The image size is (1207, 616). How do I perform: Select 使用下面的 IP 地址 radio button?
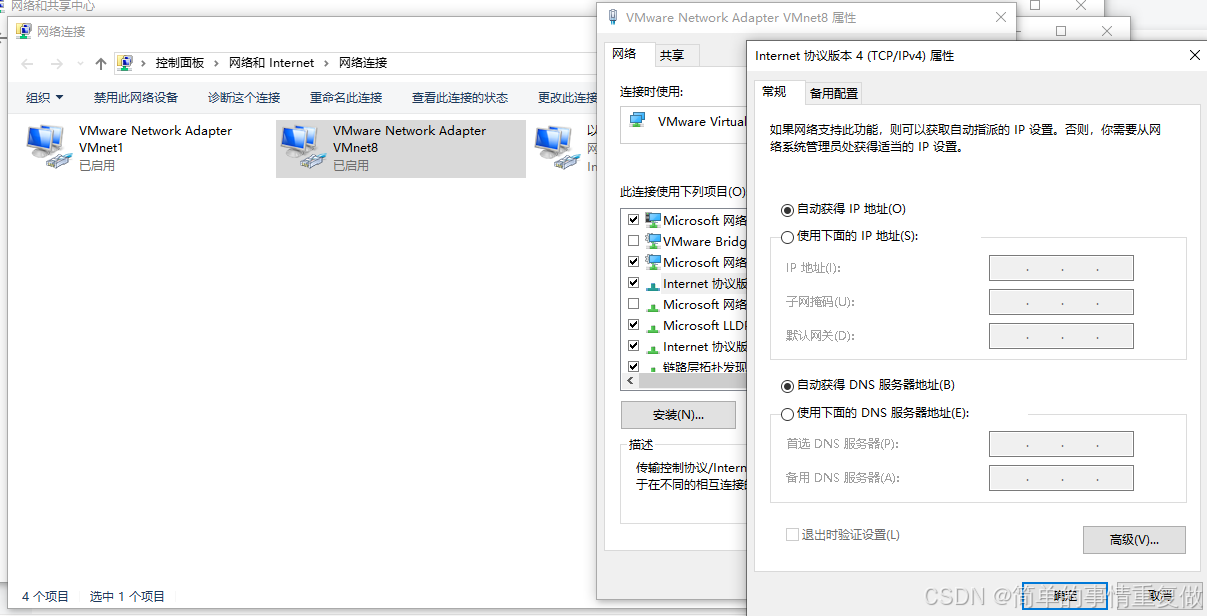(x=788, y=238)
